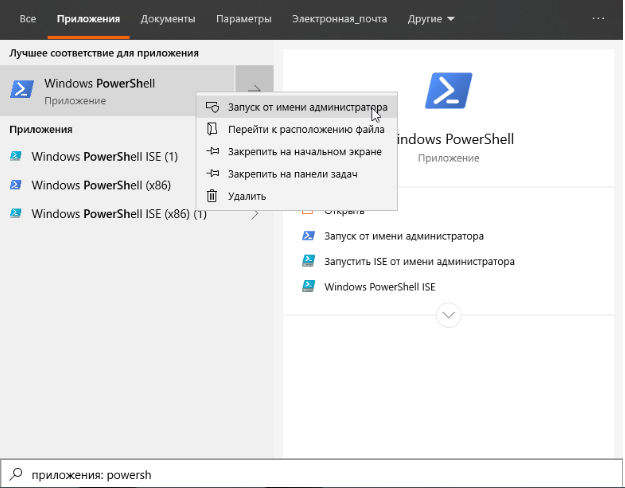Click Лучшее соответствие для приложения header

click(x=104, y=53)
